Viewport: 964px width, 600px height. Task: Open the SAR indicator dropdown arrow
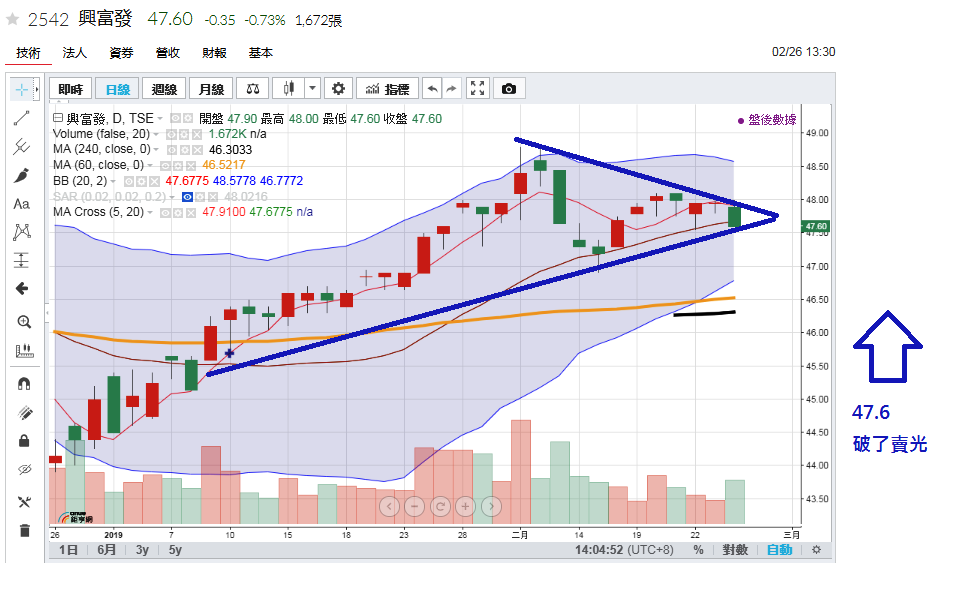click(172, 197)
